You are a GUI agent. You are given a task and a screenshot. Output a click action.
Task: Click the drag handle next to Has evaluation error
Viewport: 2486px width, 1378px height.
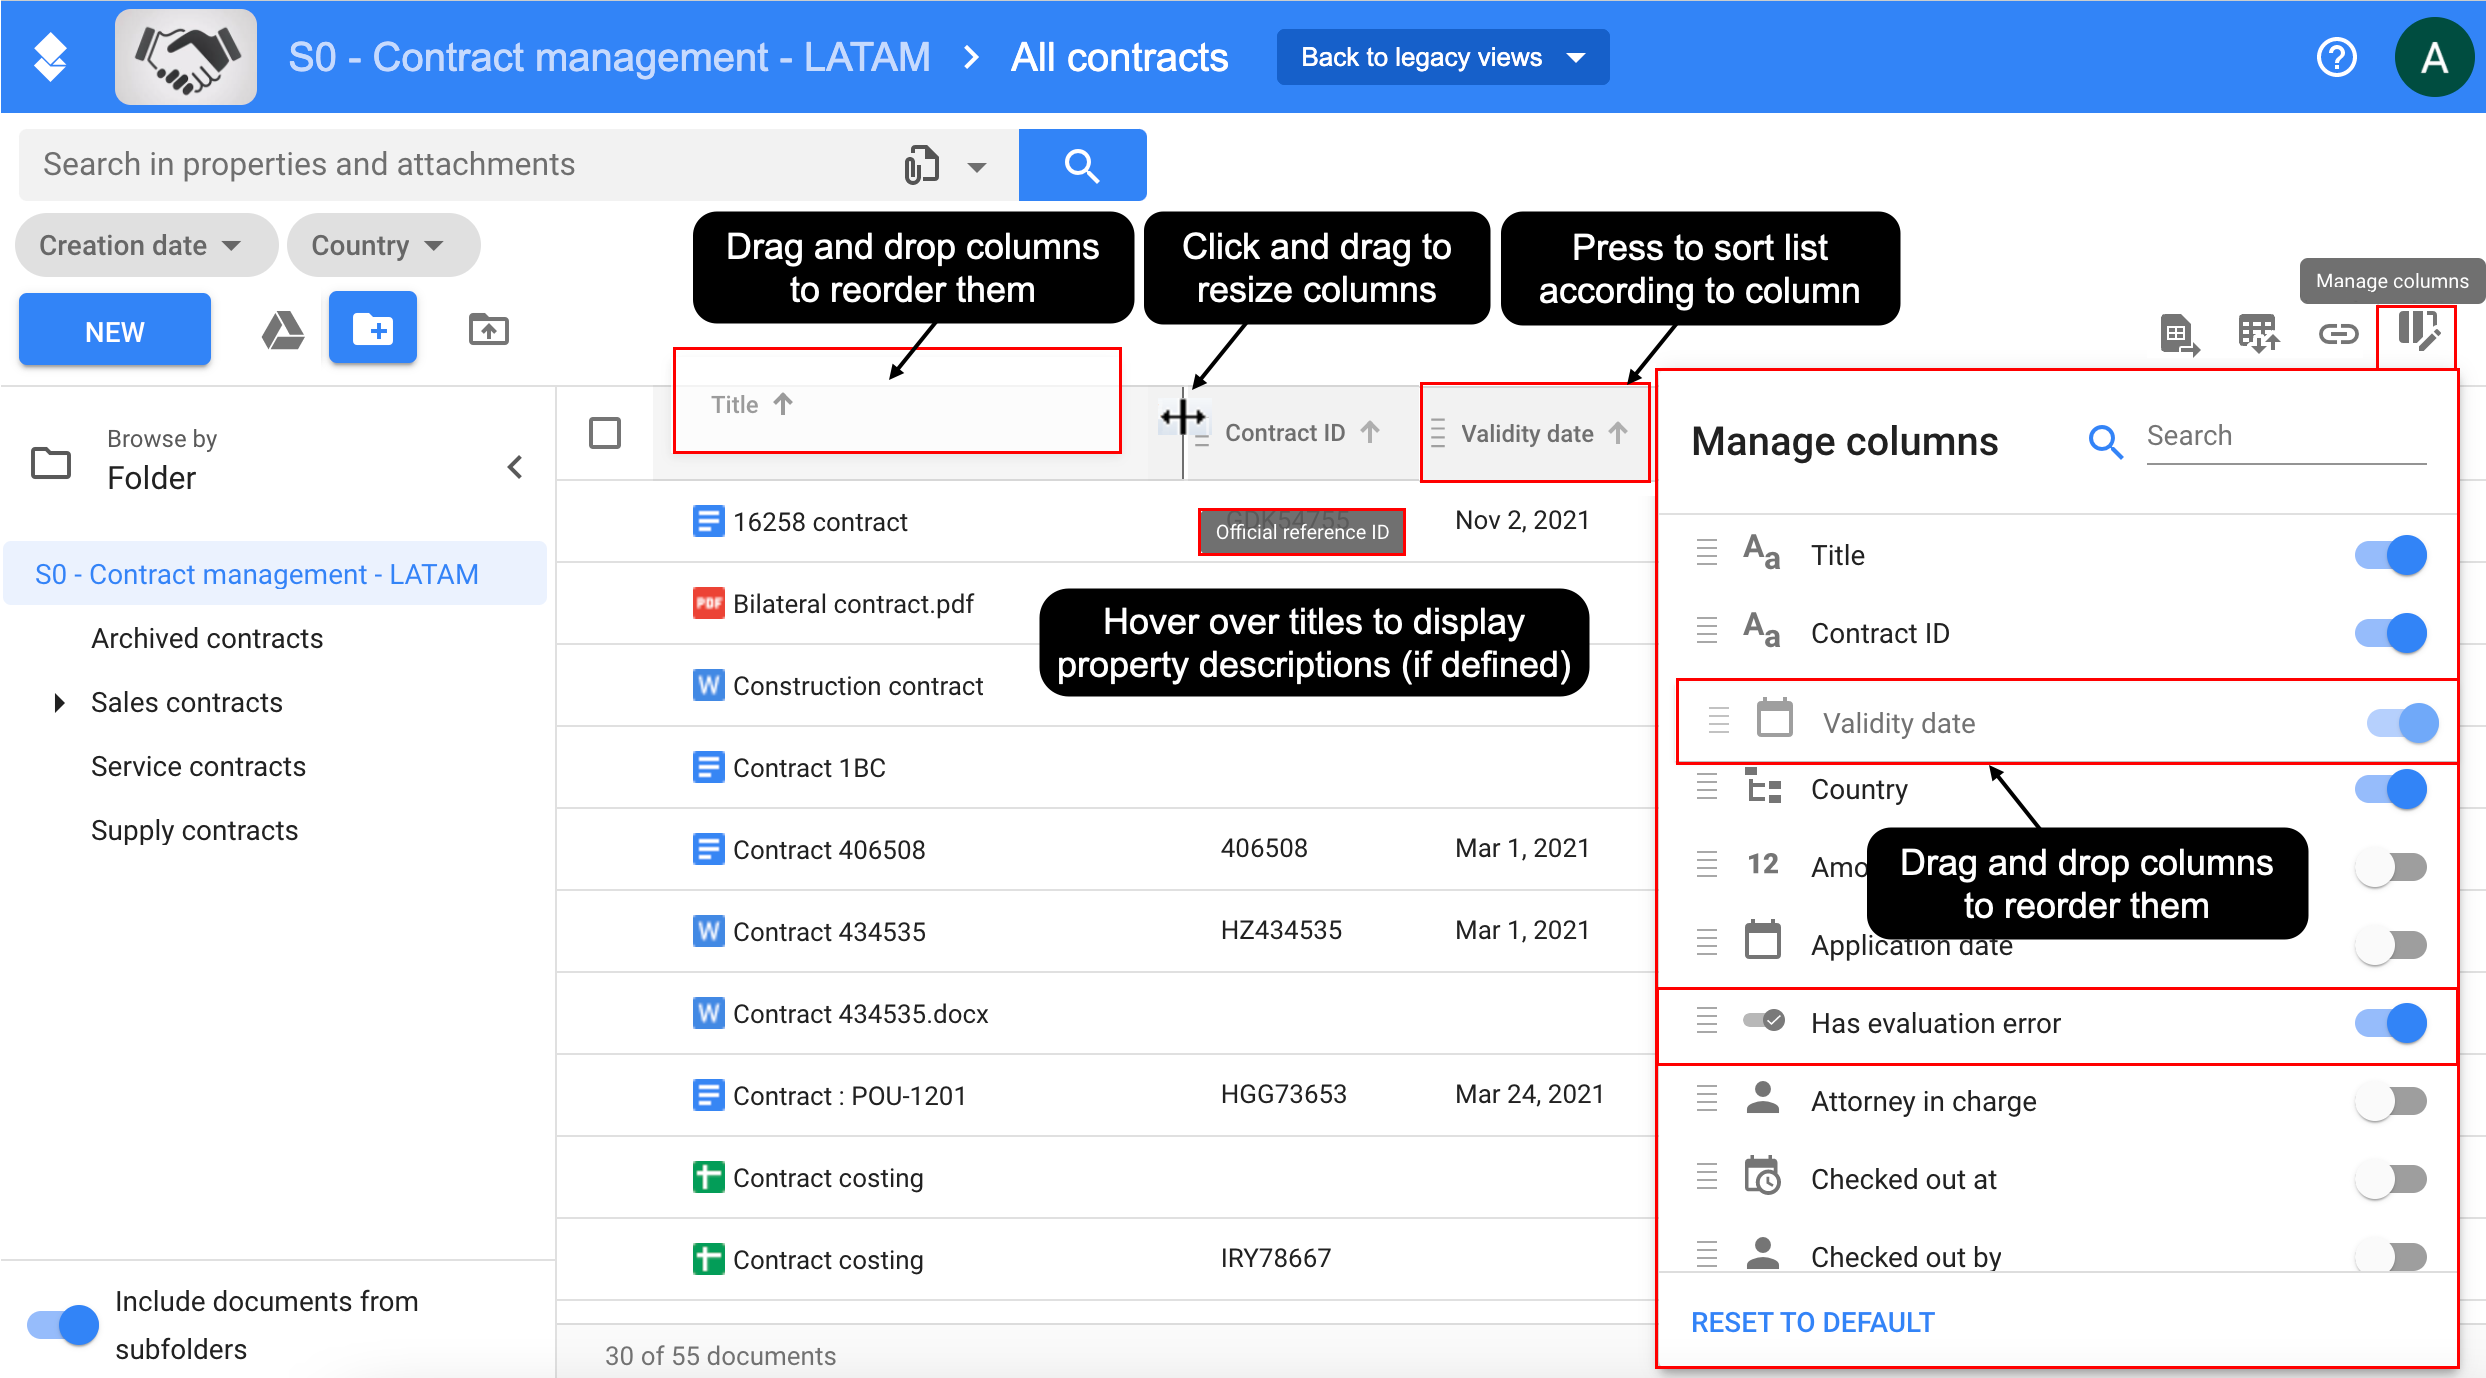(x=1707, y=1021)
